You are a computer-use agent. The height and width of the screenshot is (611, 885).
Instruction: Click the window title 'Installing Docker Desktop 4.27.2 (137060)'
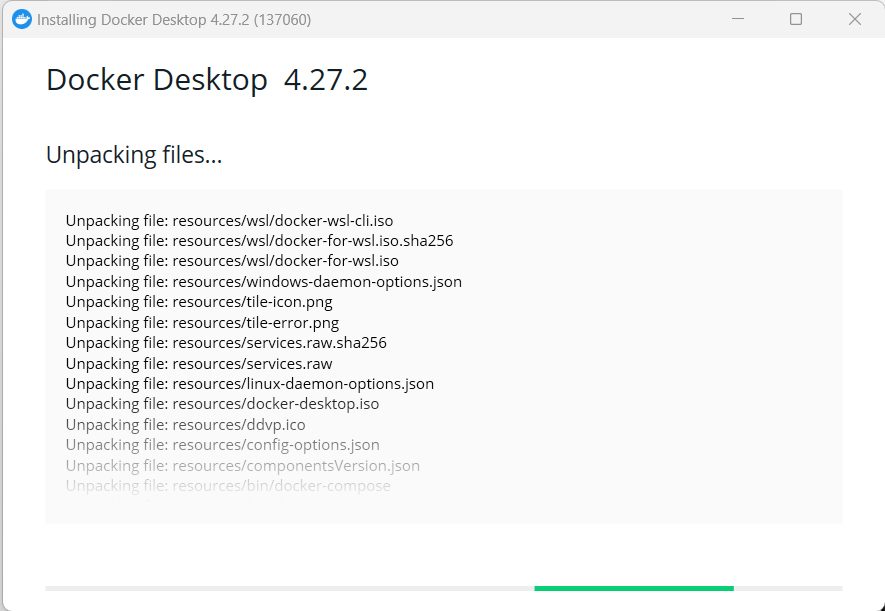(174, 20)
